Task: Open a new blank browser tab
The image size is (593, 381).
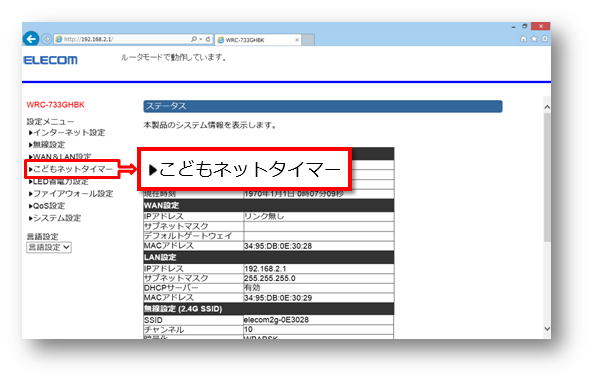Action: tap(308, 40)
